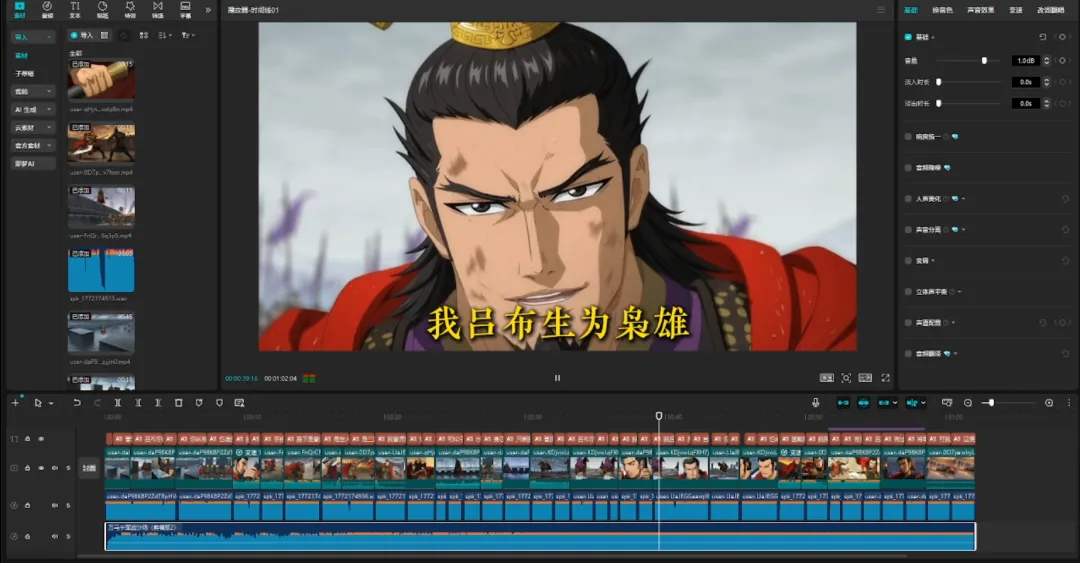Click the split clip tool in timeline toolbar
The image size is (1080, 563).
point(118,402)
